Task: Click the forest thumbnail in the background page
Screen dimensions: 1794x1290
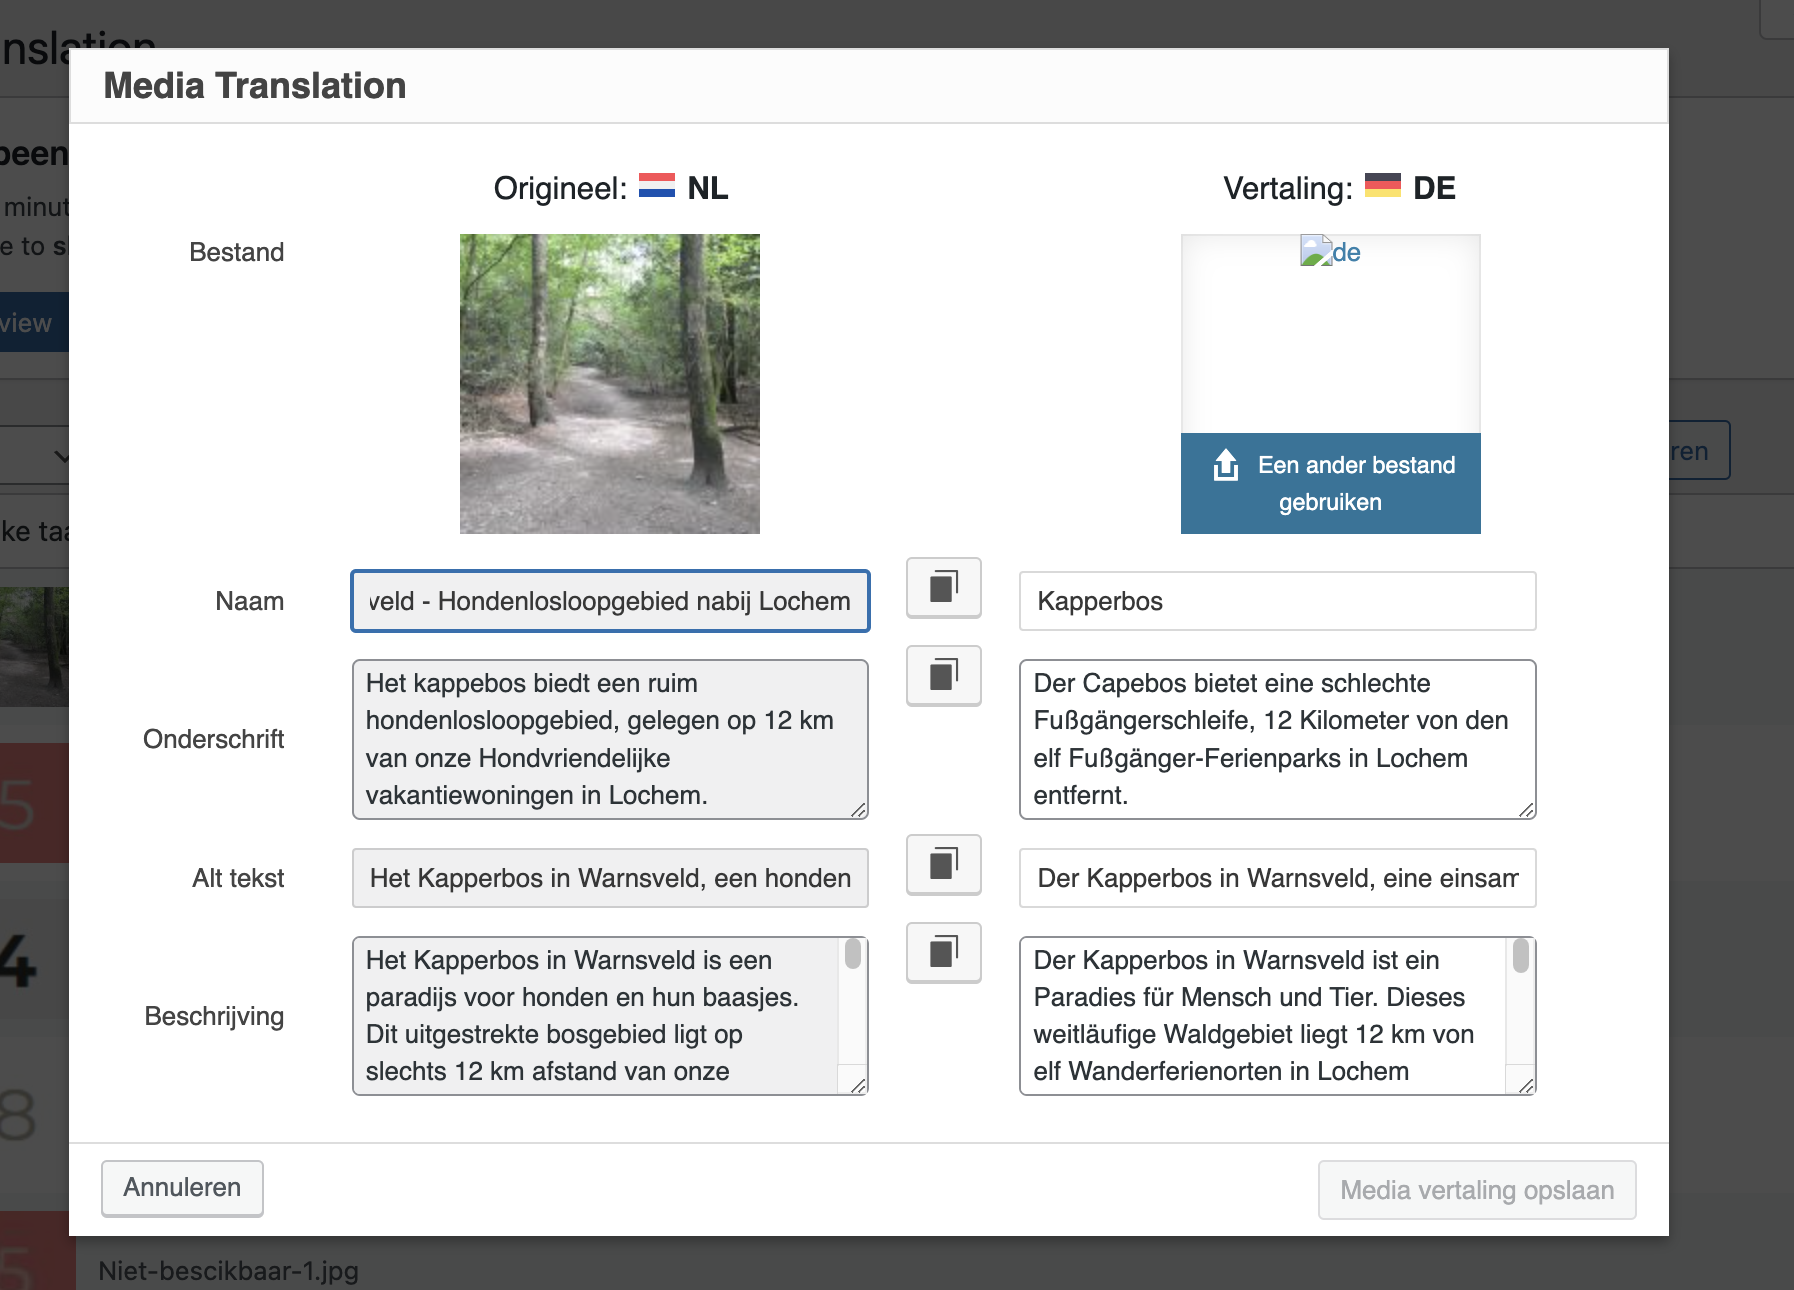Action: tap(34, 647)
